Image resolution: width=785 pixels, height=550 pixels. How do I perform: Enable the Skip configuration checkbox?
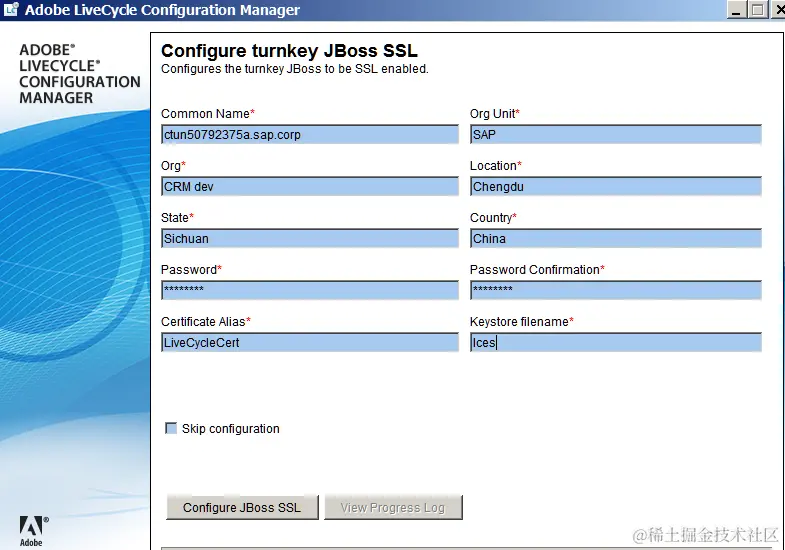(171, 428)
